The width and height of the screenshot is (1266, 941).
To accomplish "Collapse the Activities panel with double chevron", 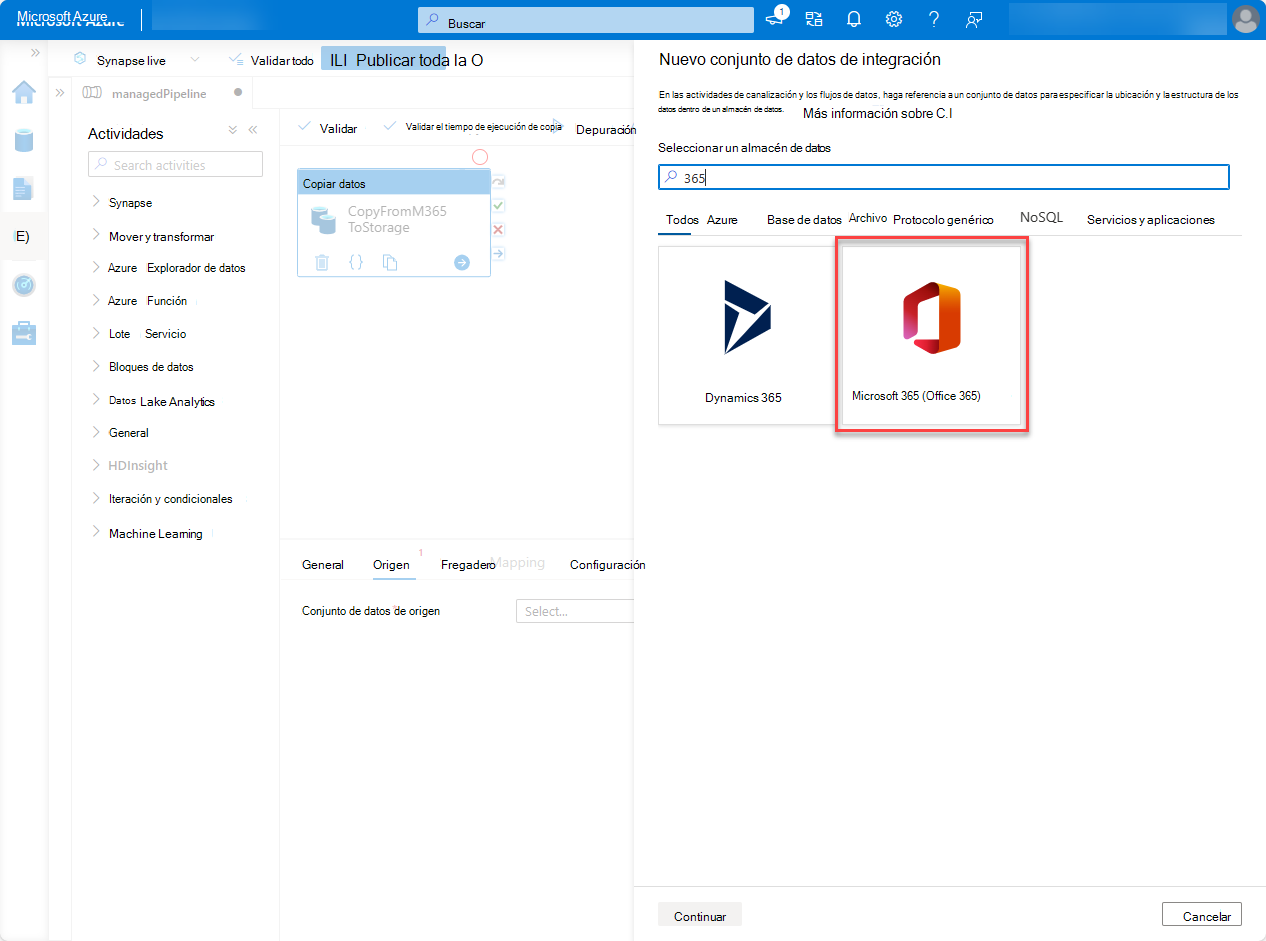I will (x=253, y=129).
